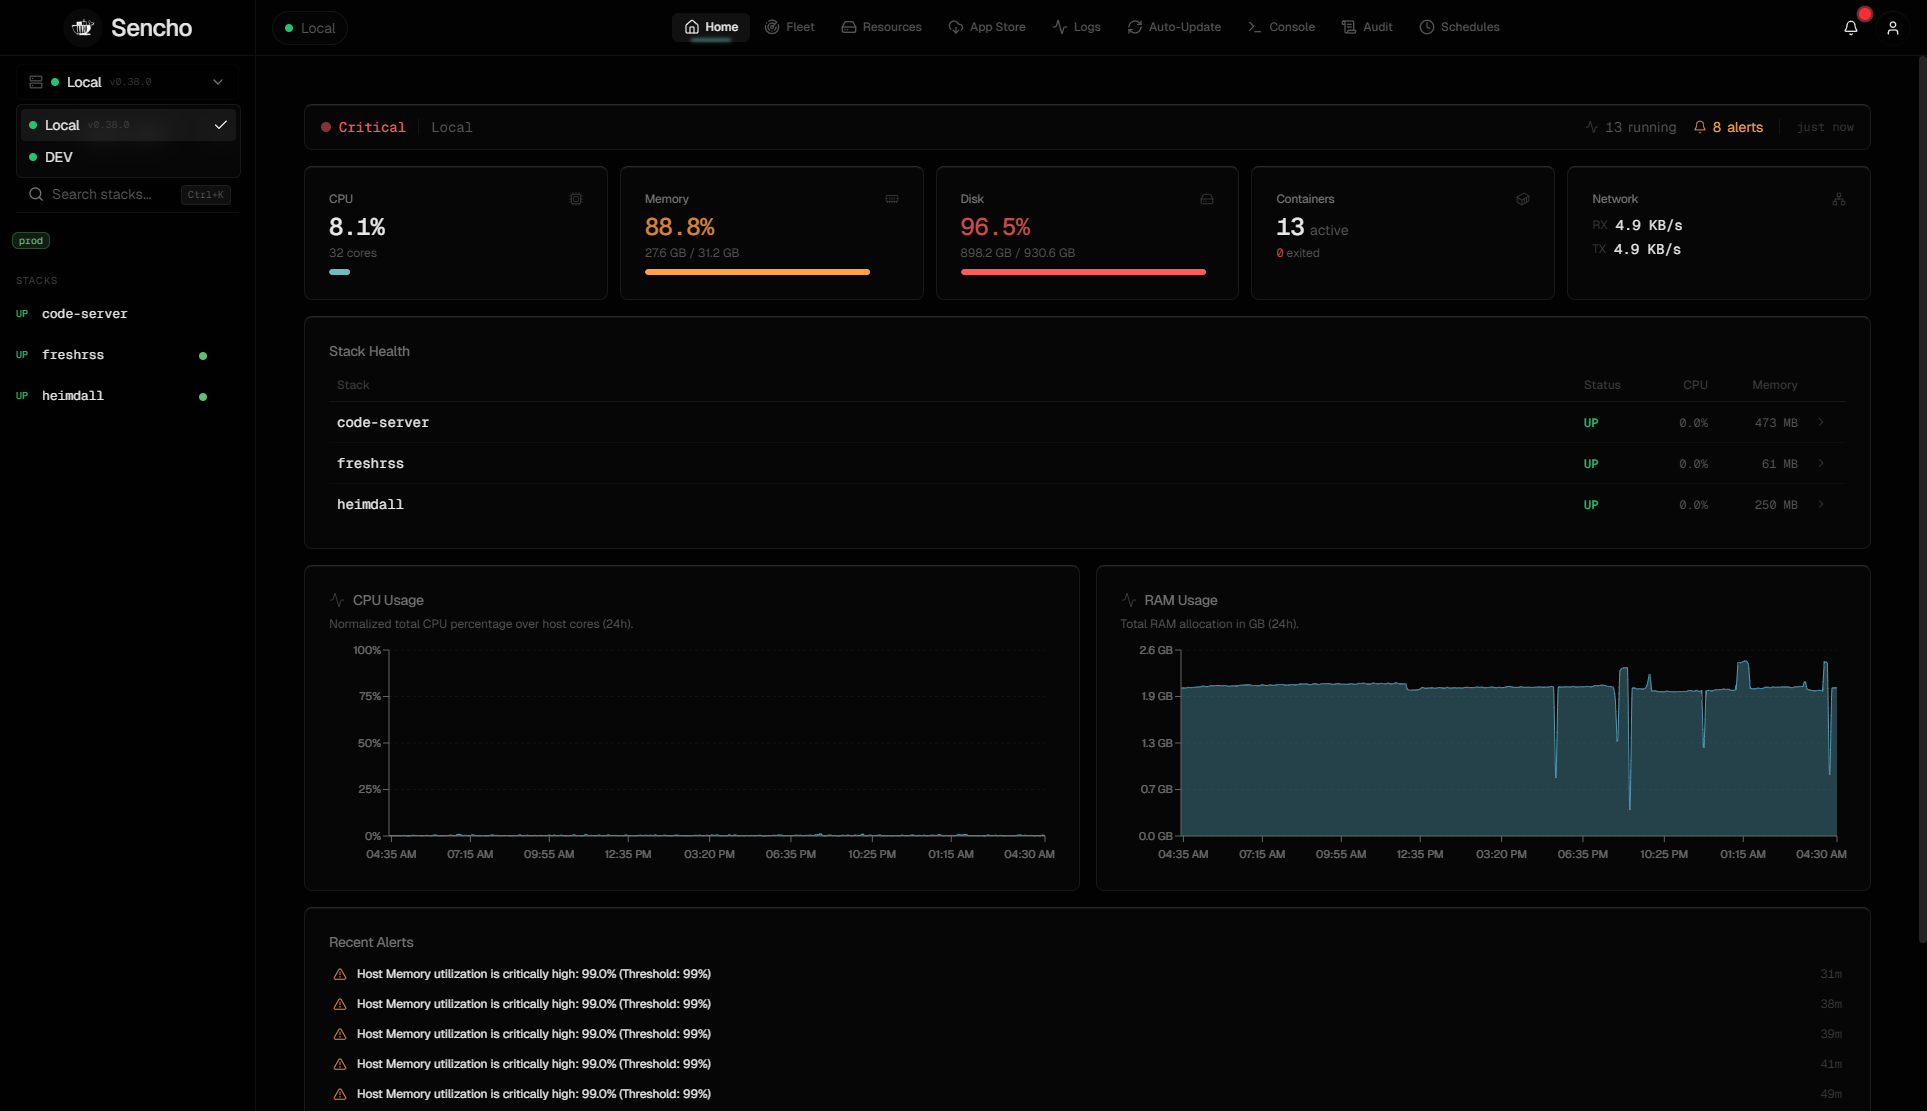Collapse the Local node selector dropdown
The height and width of the screenshot is (1111, 1927).
point(128,82)
